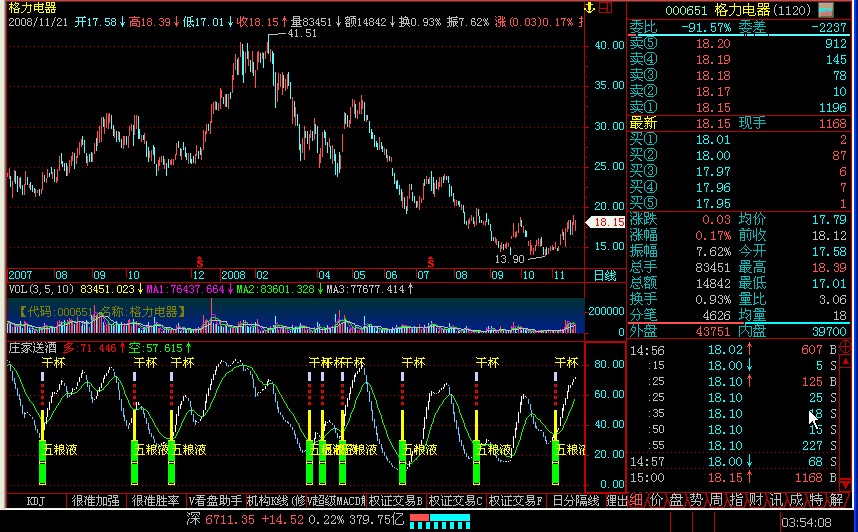Select the 很准胜率 indicator tab

[x=156, y=501]
